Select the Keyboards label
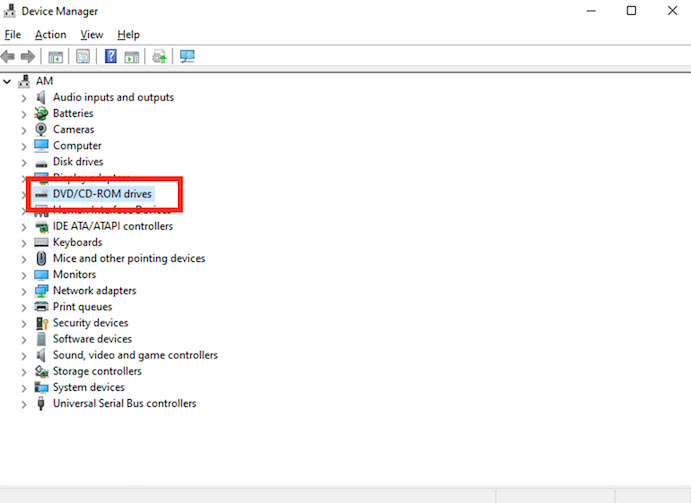The width and height of the screenshot is (691, 503). pos(78,242)
